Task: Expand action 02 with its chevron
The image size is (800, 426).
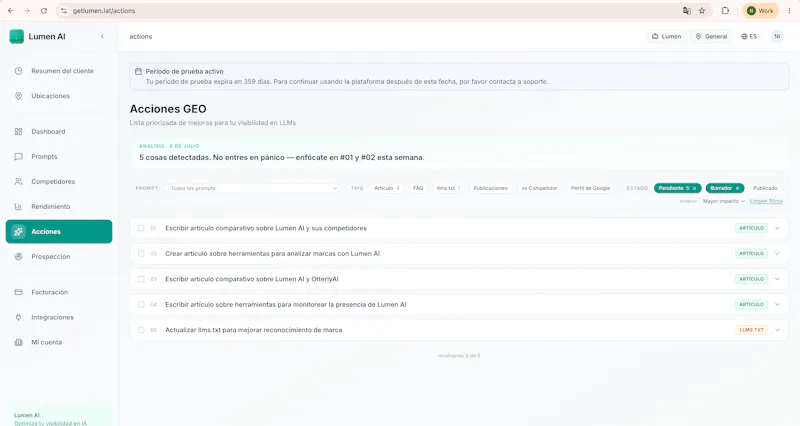Action: coord(777,254)
